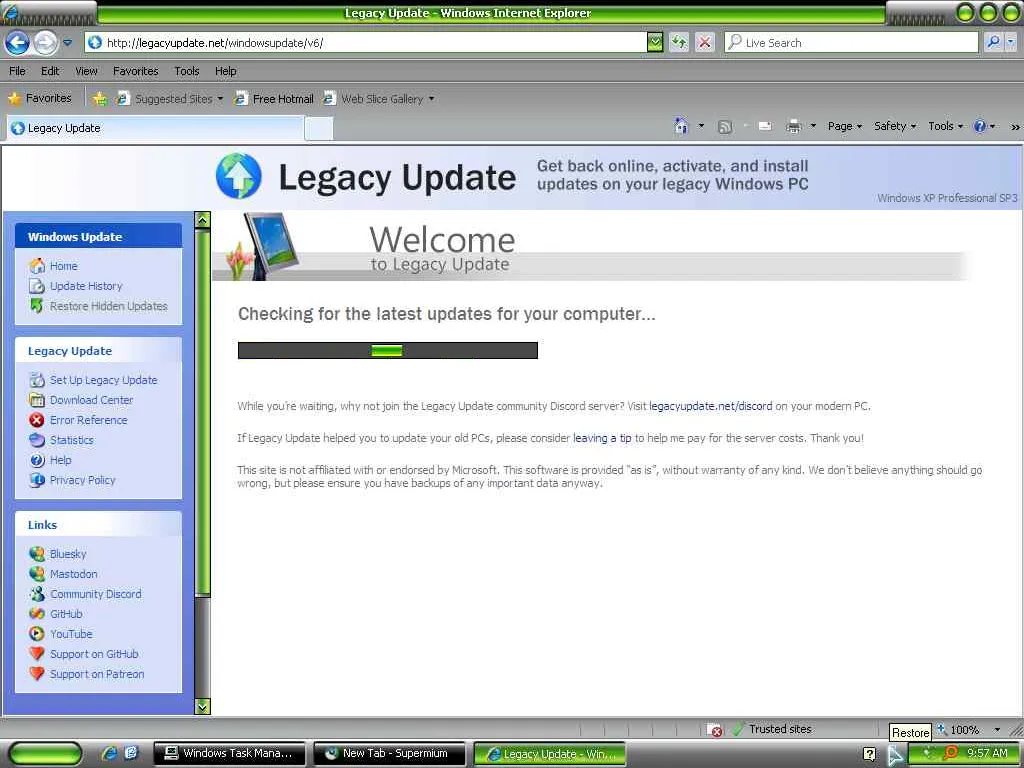Image resolution: width=1024 pixels, height=768 pixels.
Task: Expand the command bar overflow chevron
Action: pos(1016,127)
